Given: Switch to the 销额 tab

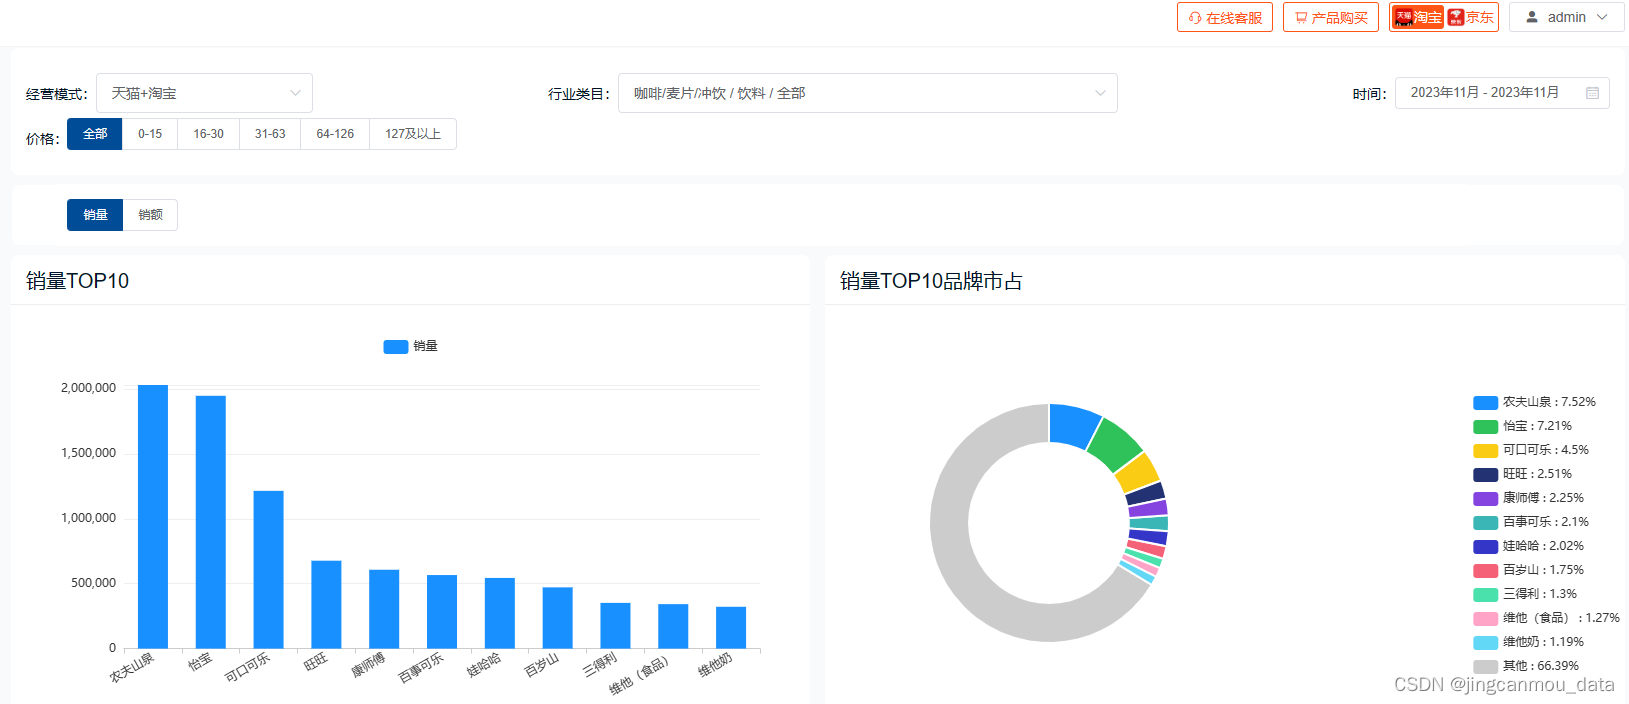Looking at the screenshot, I should coord(150,215).
